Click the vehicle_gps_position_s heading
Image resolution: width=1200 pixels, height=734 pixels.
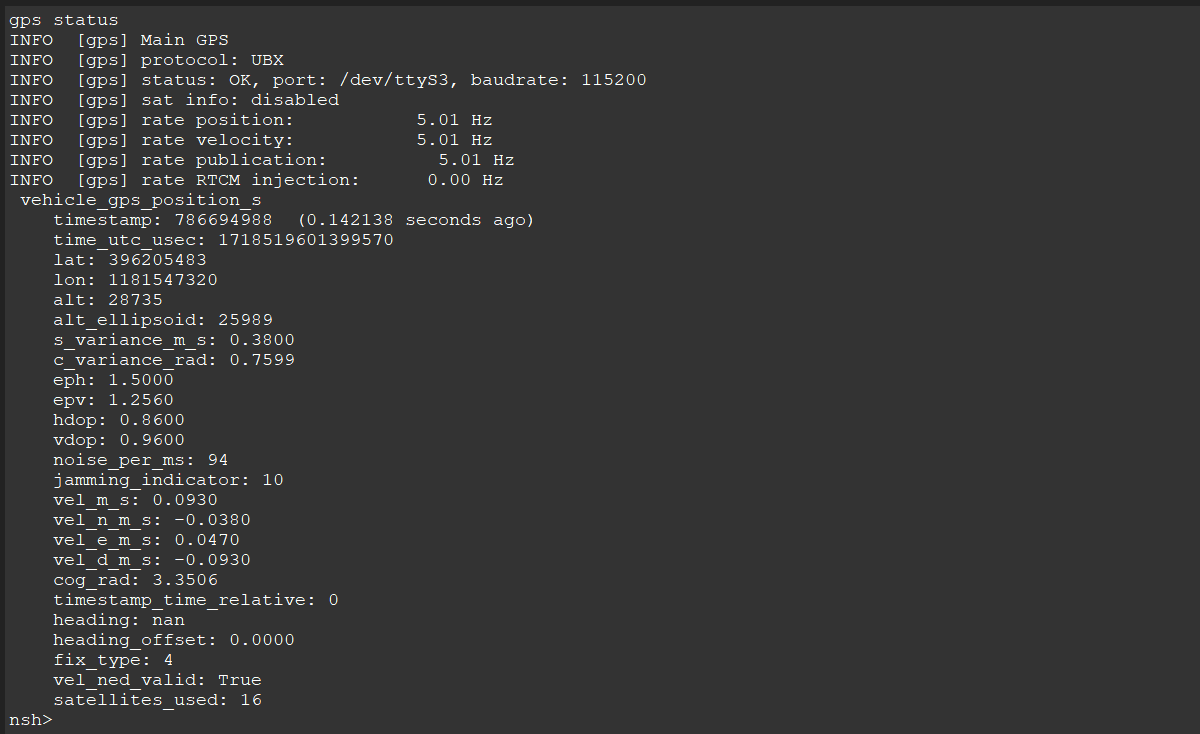coord(141,200)
